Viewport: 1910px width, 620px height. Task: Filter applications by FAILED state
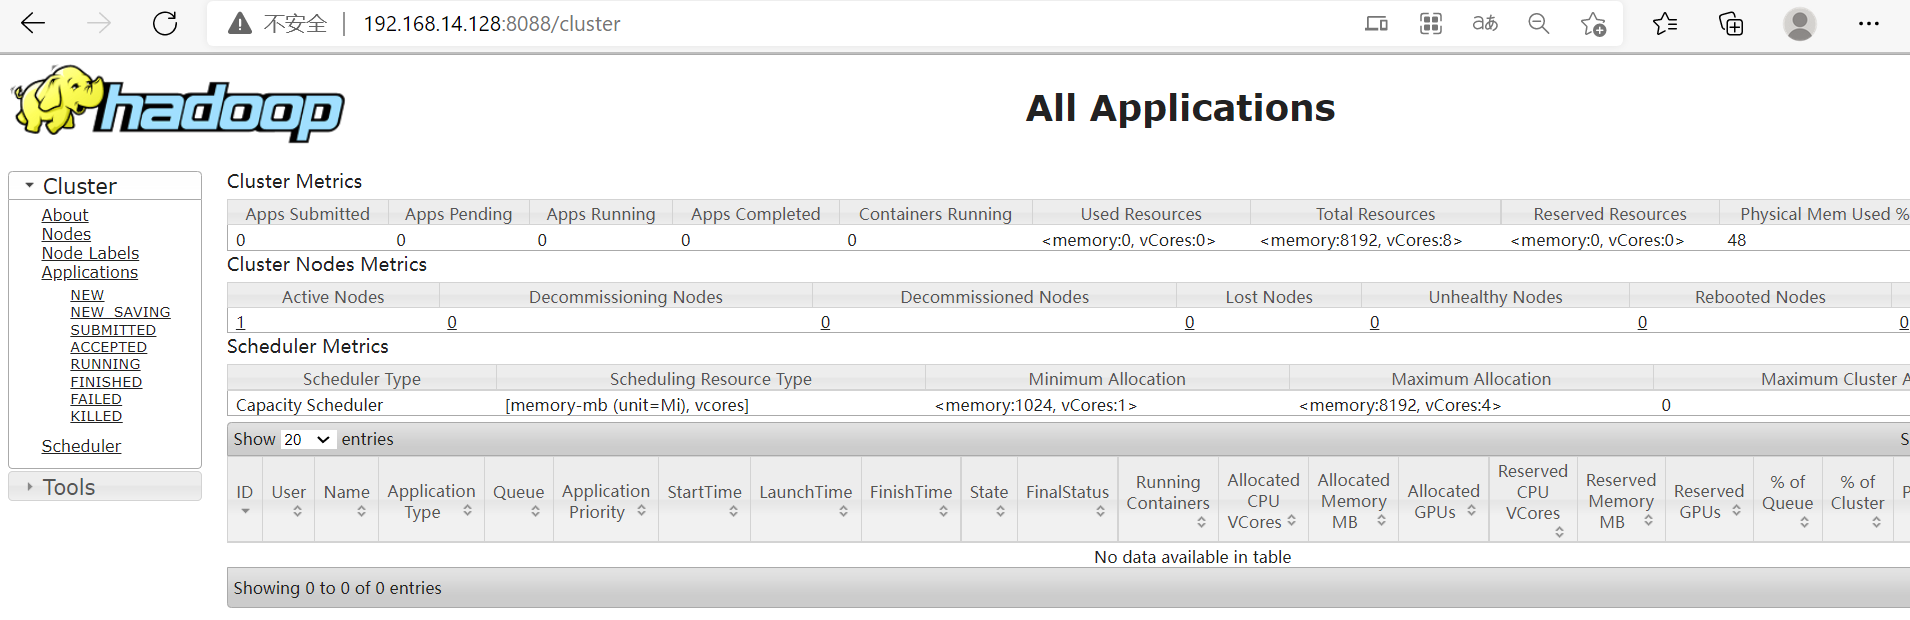point(96,399)
